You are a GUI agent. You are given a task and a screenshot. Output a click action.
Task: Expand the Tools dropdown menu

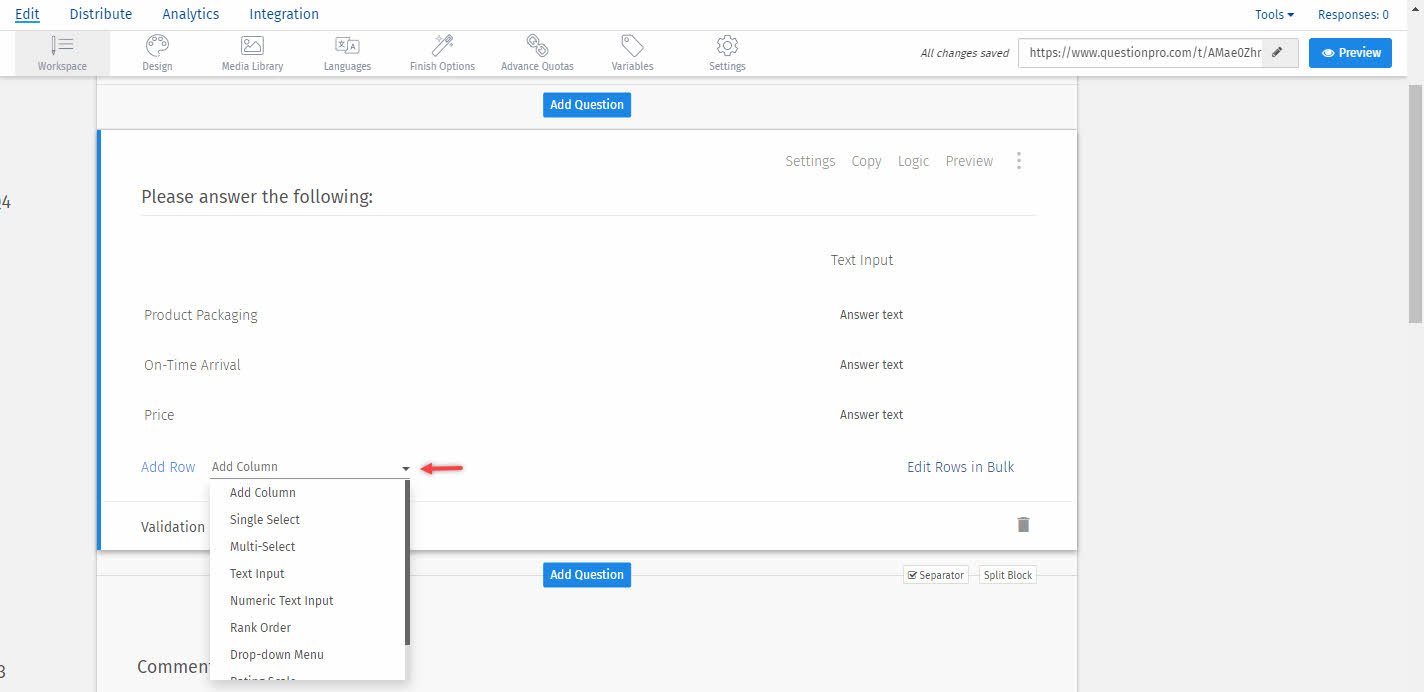coord(1274,15)
